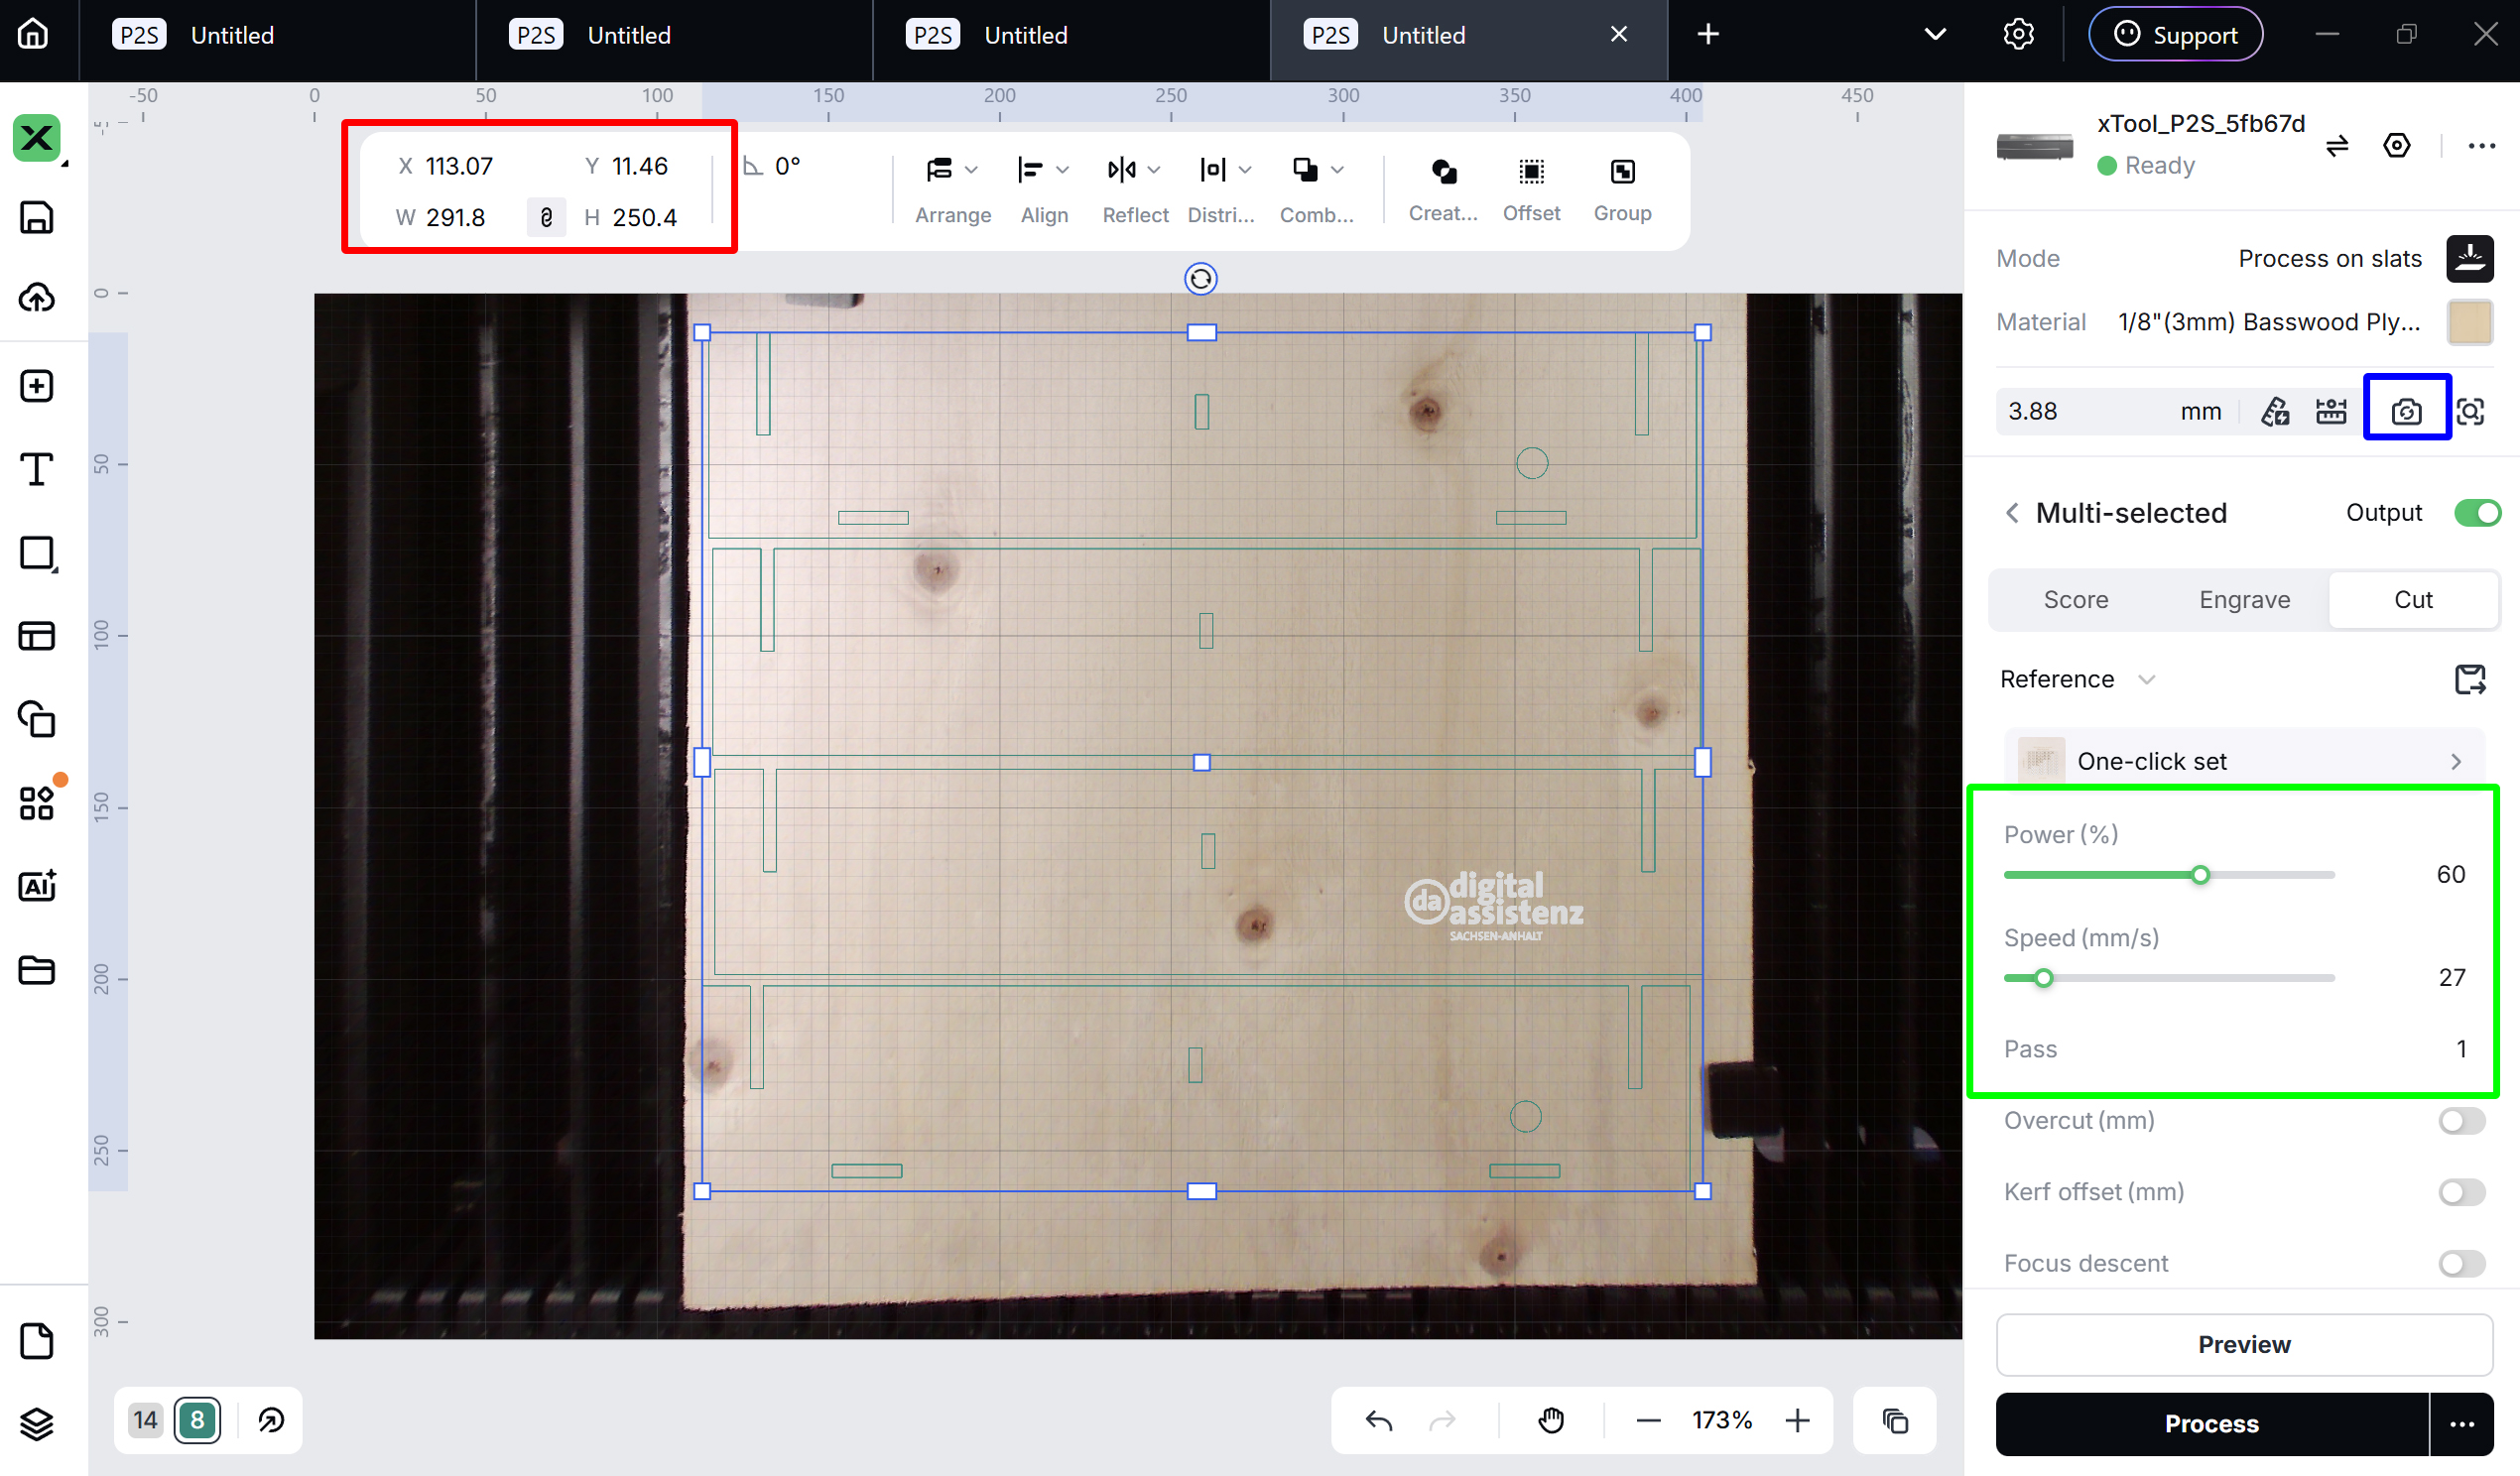Go back from Multi-selected panel
This screenshot has width=2520, height=1476.
click(x=2012, y=514)
